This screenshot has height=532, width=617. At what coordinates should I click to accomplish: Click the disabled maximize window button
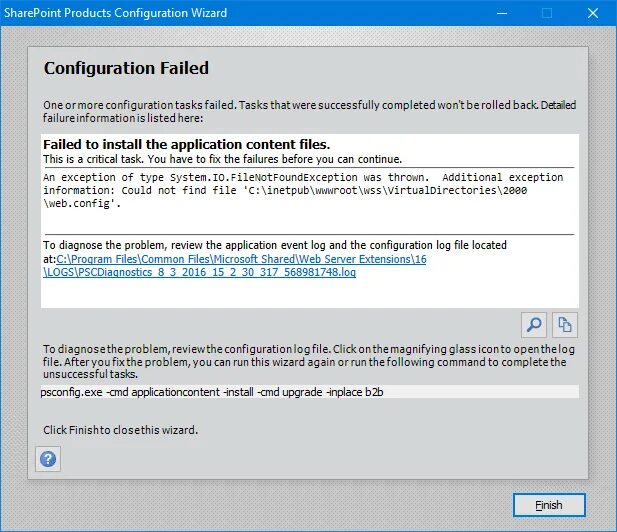click(x=547, y=13)
